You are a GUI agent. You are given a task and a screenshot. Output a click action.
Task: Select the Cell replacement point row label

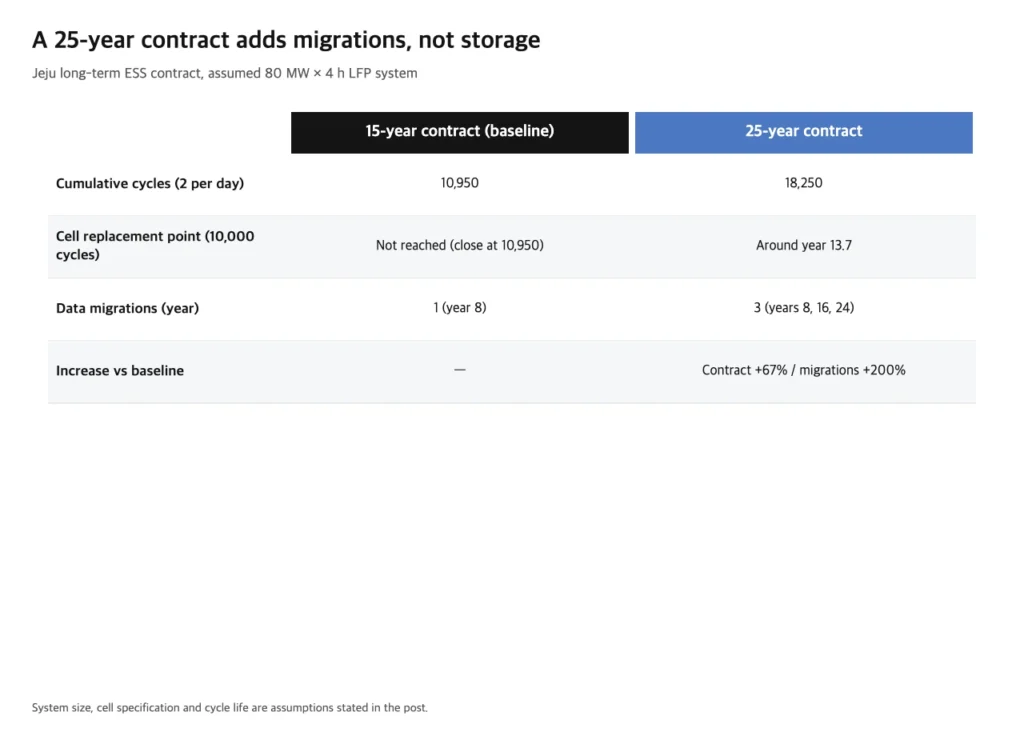click(x=155, y=246)
